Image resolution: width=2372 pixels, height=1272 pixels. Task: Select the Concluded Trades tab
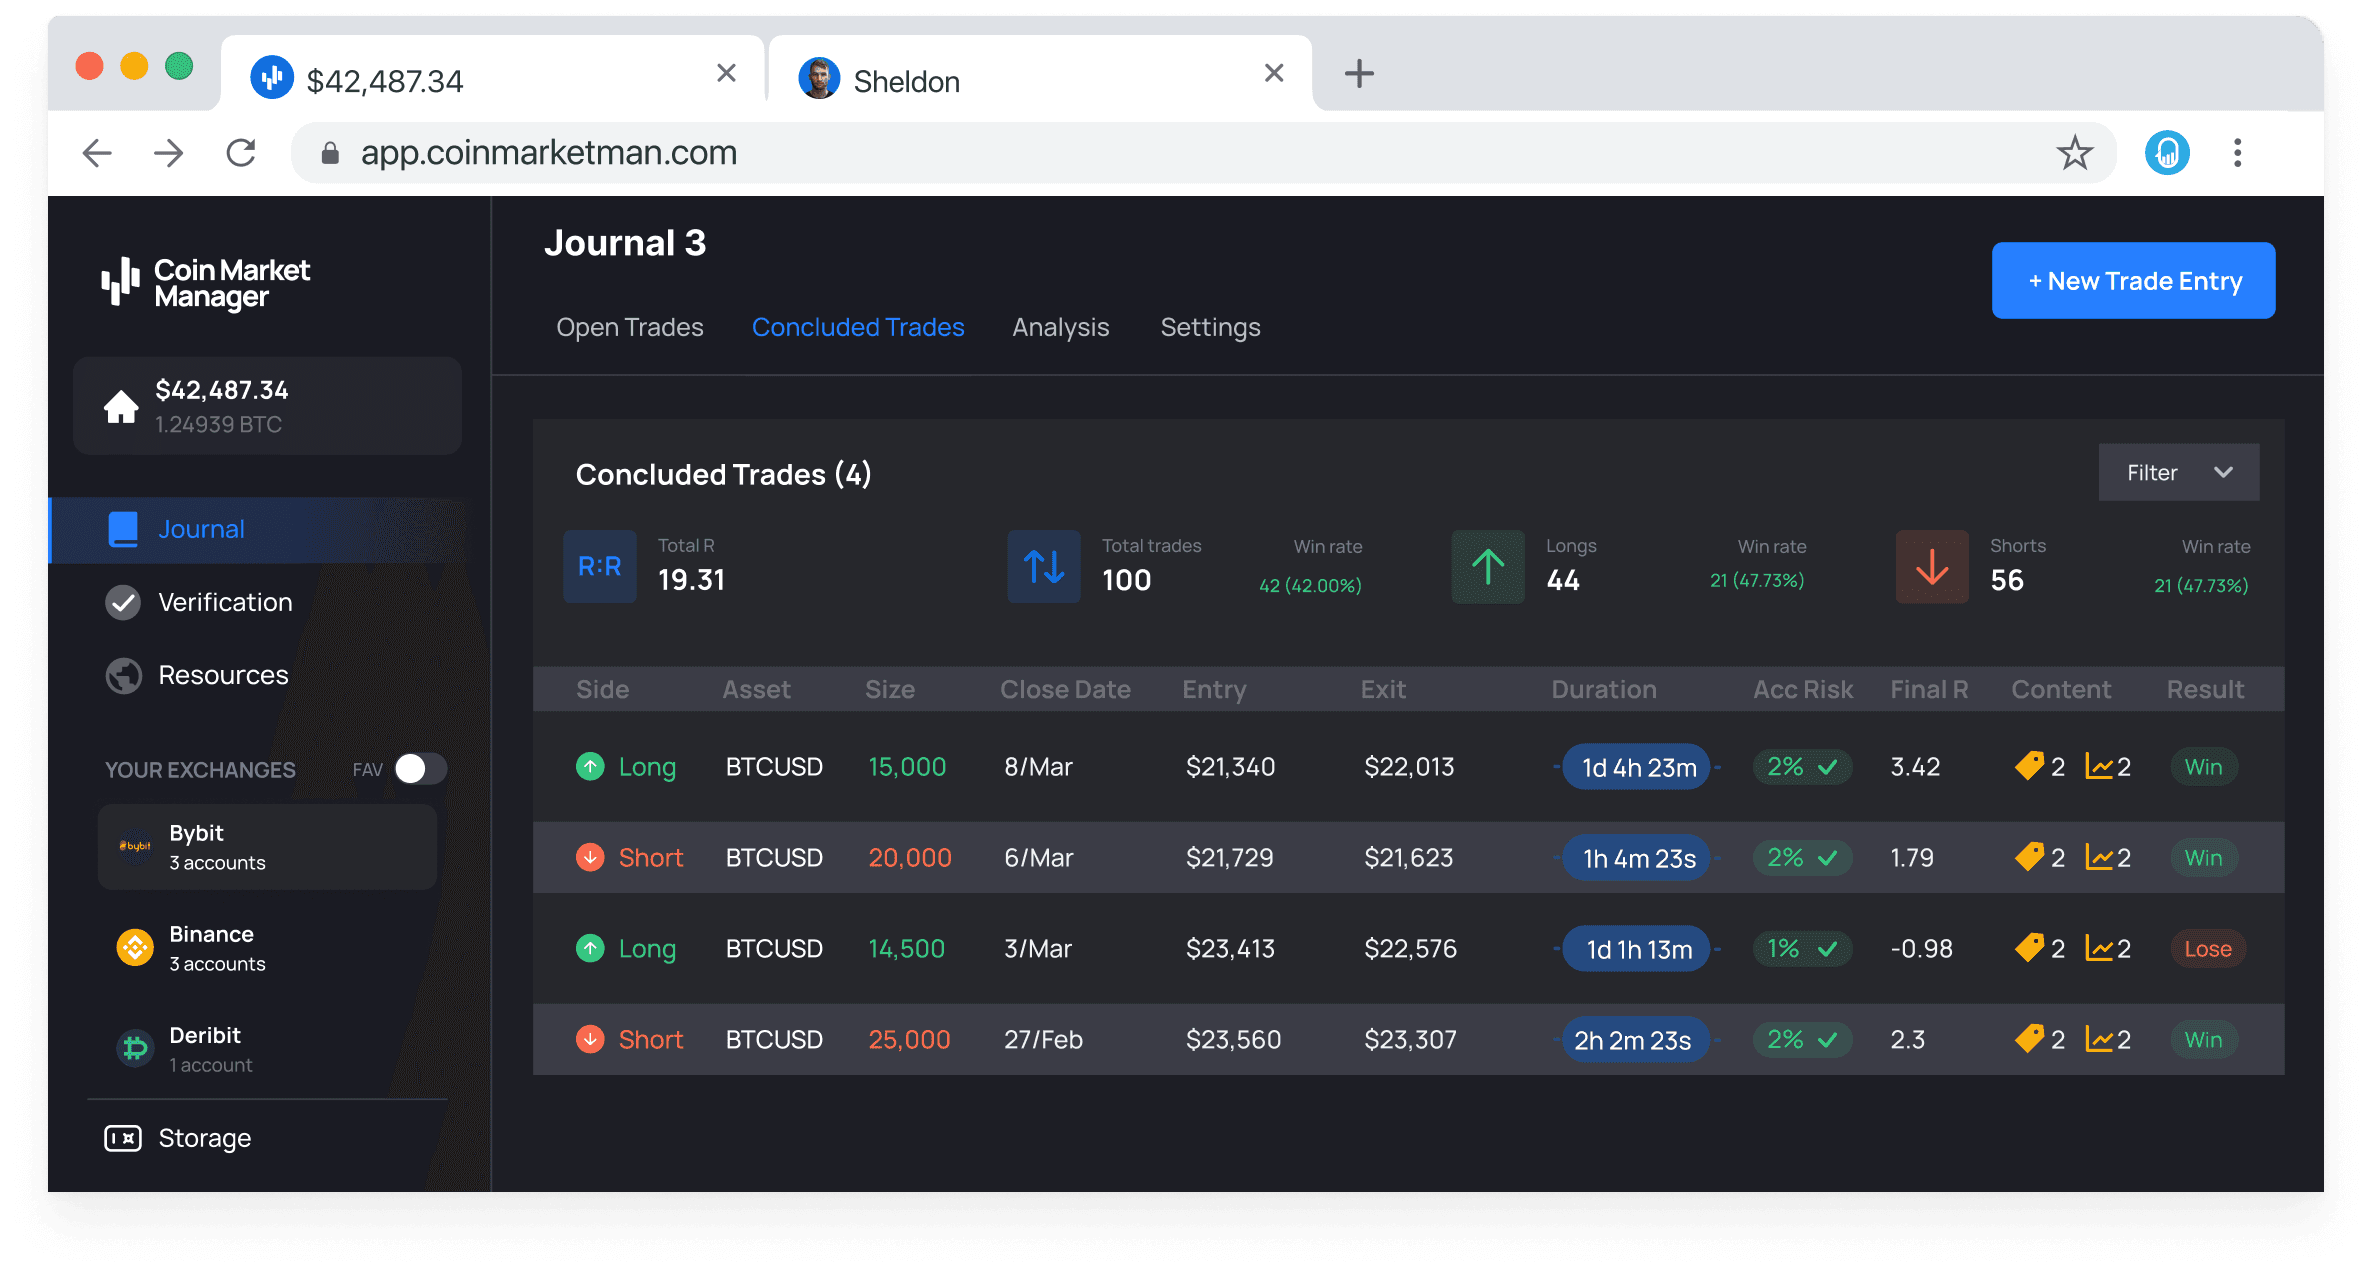(x=858, y=326)
